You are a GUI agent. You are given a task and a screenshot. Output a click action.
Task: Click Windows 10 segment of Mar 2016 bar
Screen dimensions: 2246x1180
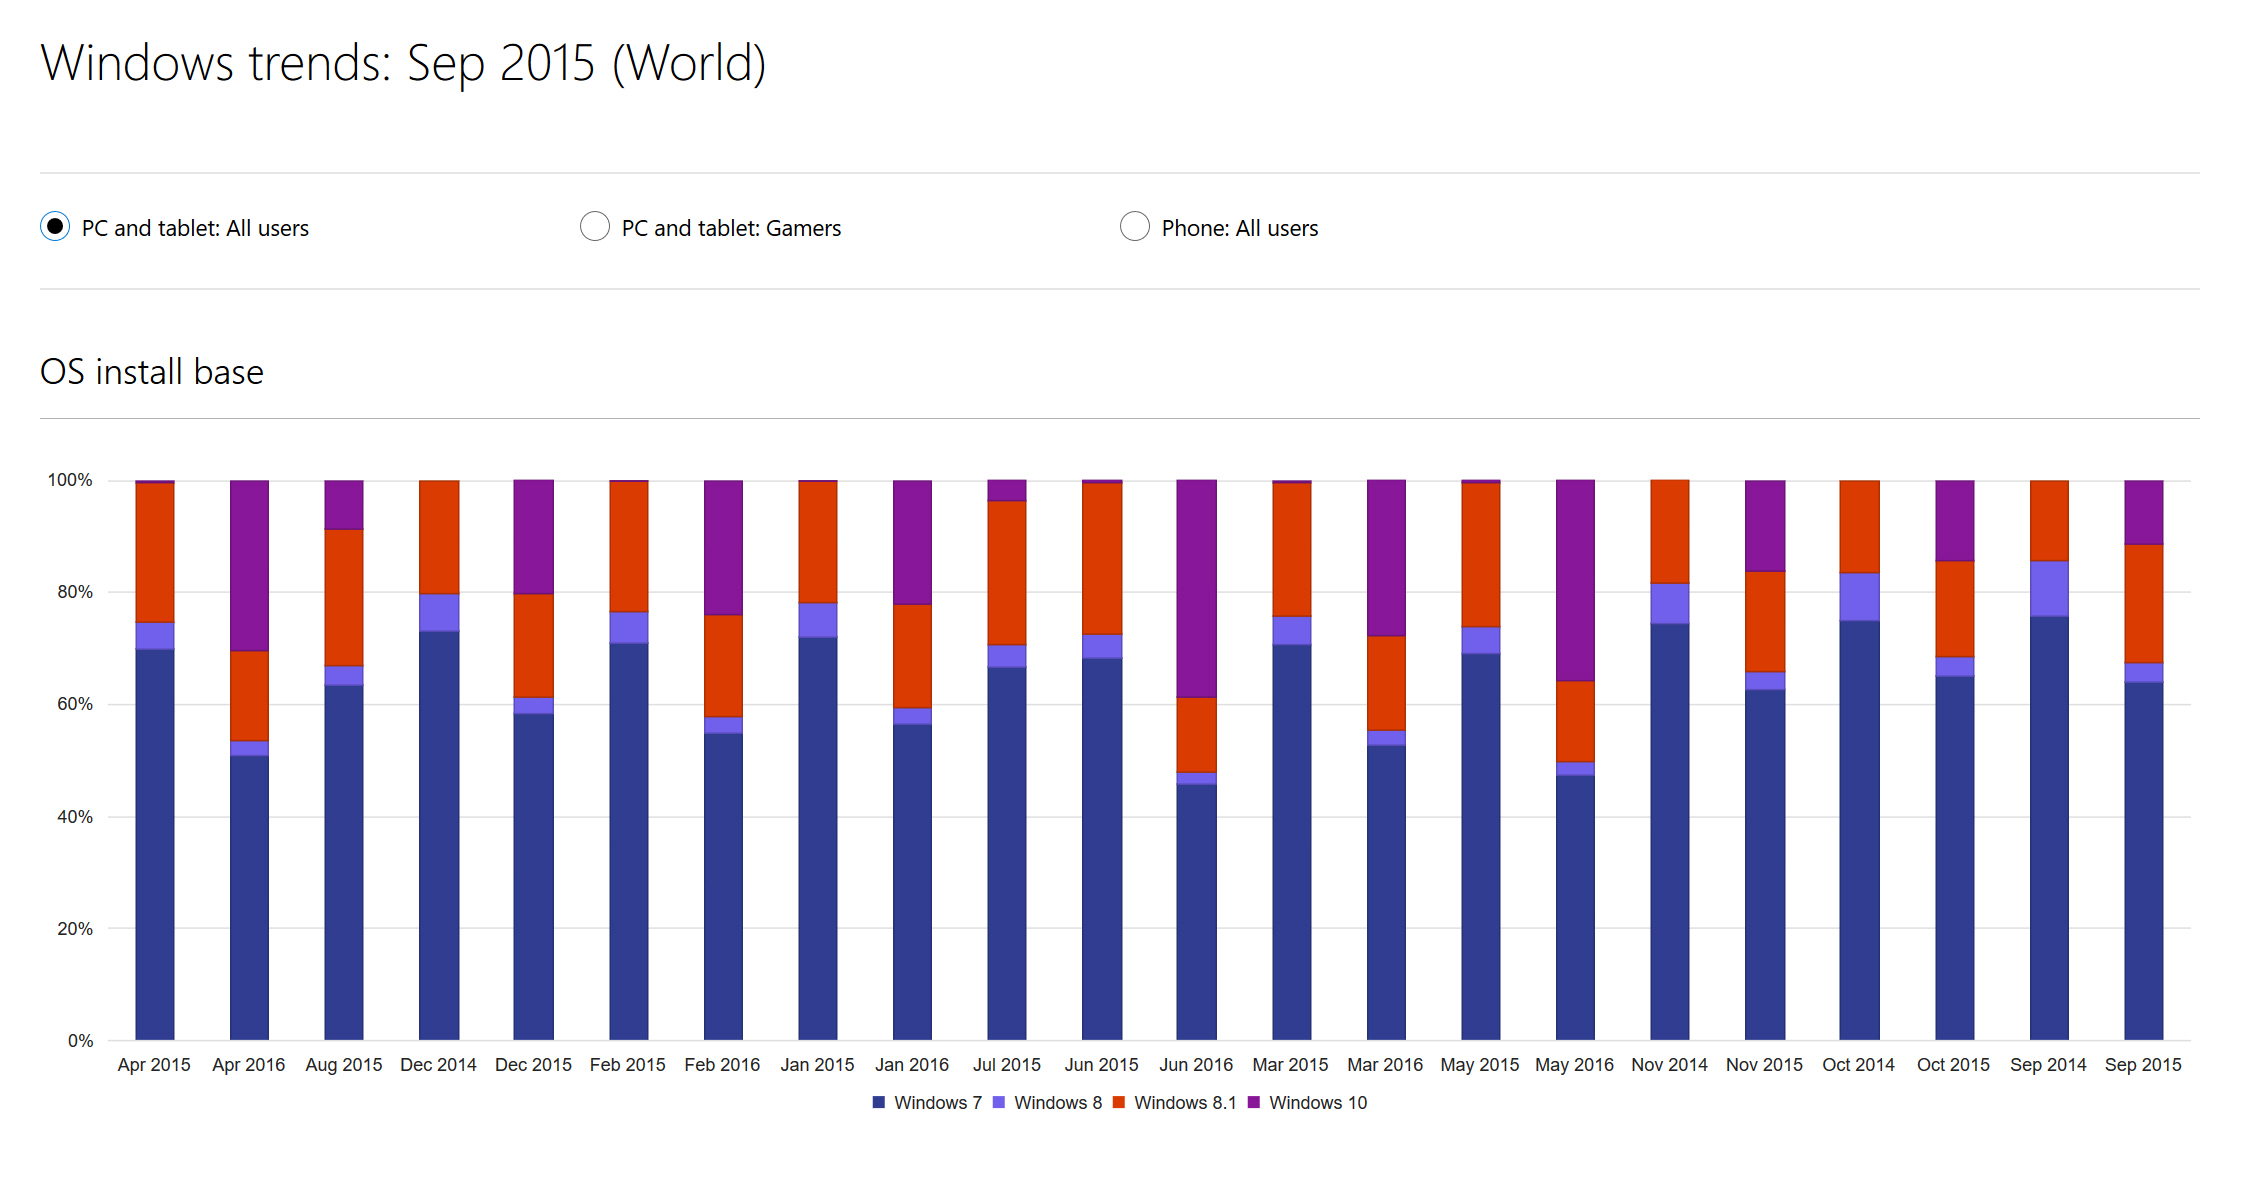1386,558
